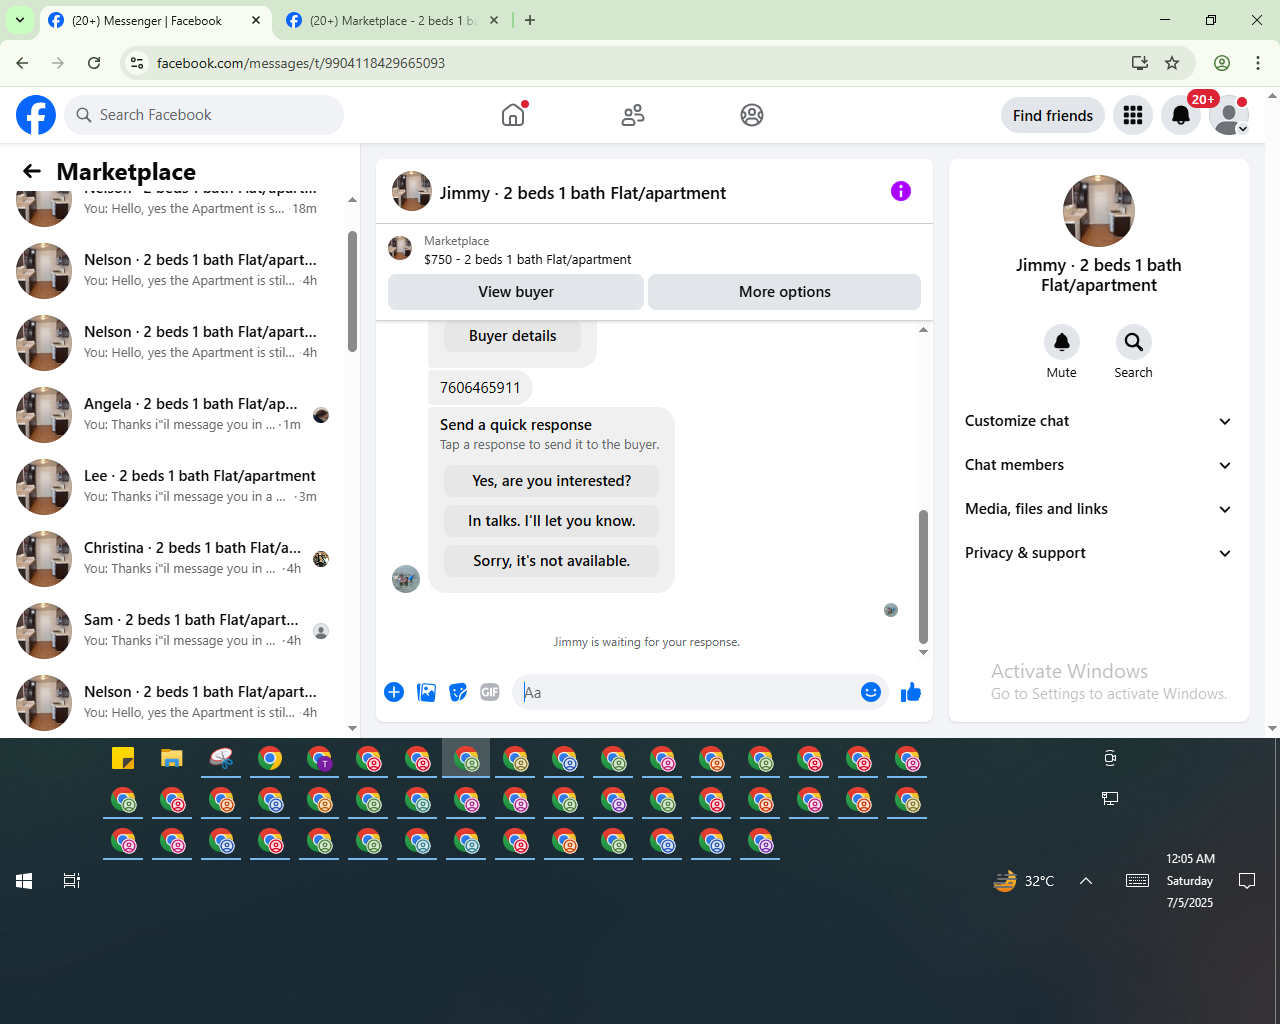Expand Customize chat section
This screenshot has width=1280, height=1024.
[x=1099, y=421]
